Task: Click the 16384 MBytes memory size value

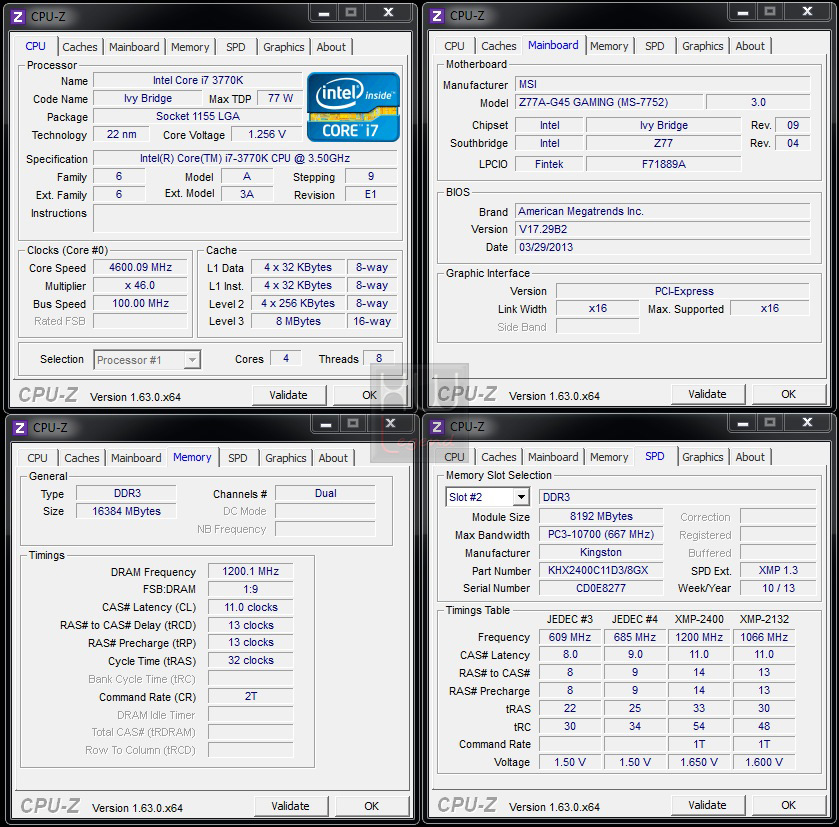Action: point(126,511)
